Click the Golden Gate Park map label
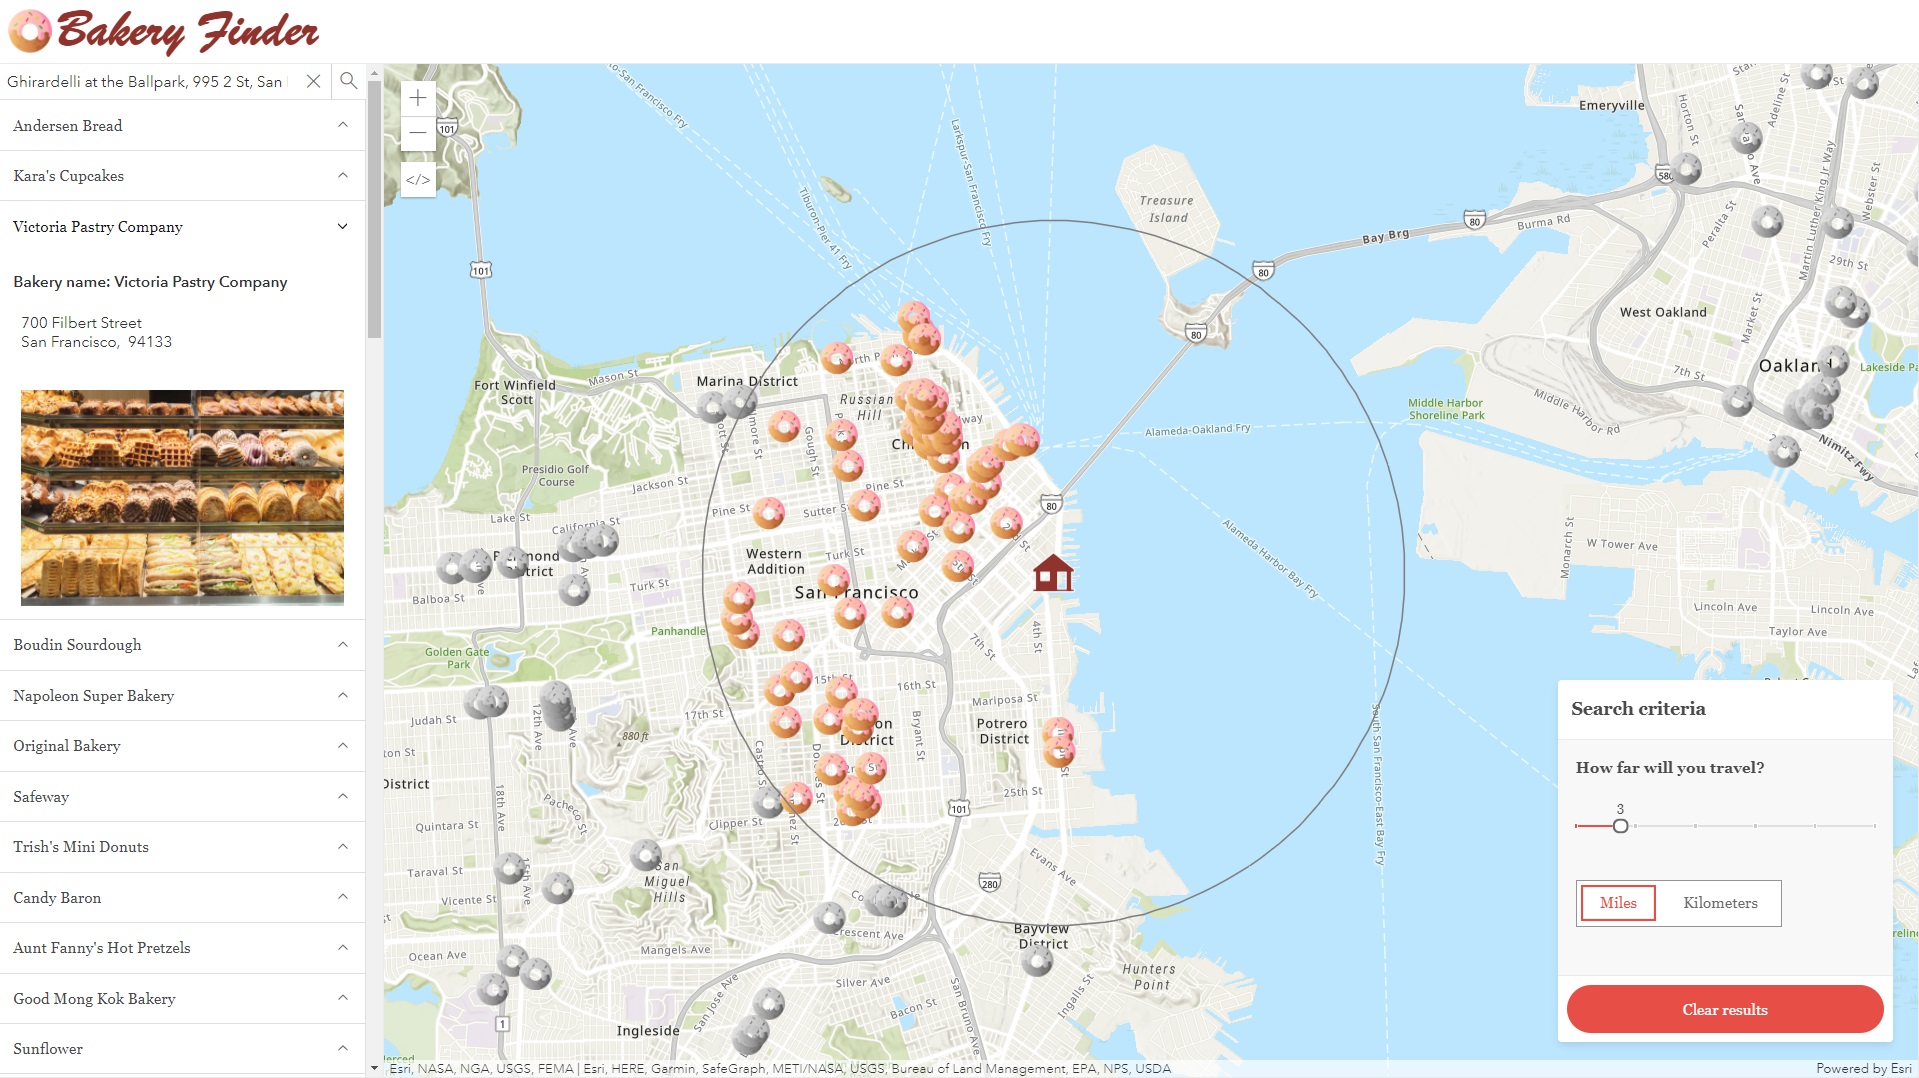The height and width of the screenshot is (1078, 1919). [x=457, y=658]
